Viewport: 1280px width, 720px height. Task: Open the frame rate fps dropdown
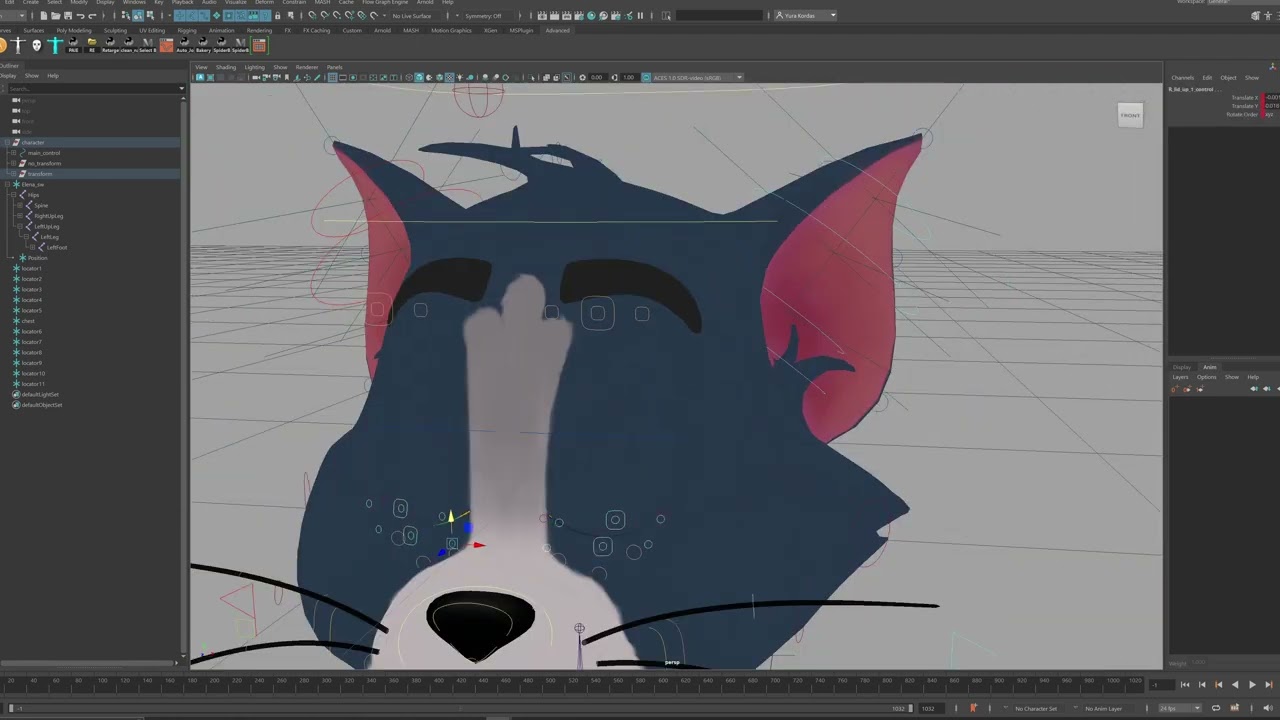1179,708
